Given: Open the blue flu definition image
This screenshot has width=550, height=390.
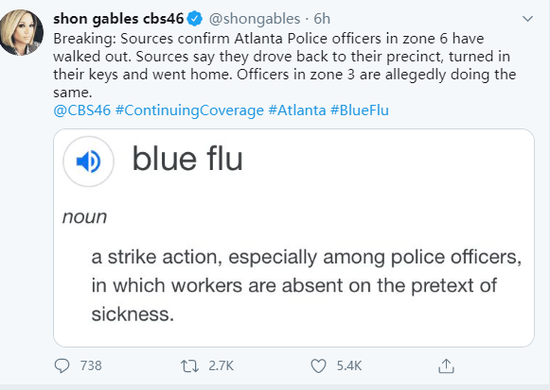Looking at the screenshot, I should pos(294,238).
